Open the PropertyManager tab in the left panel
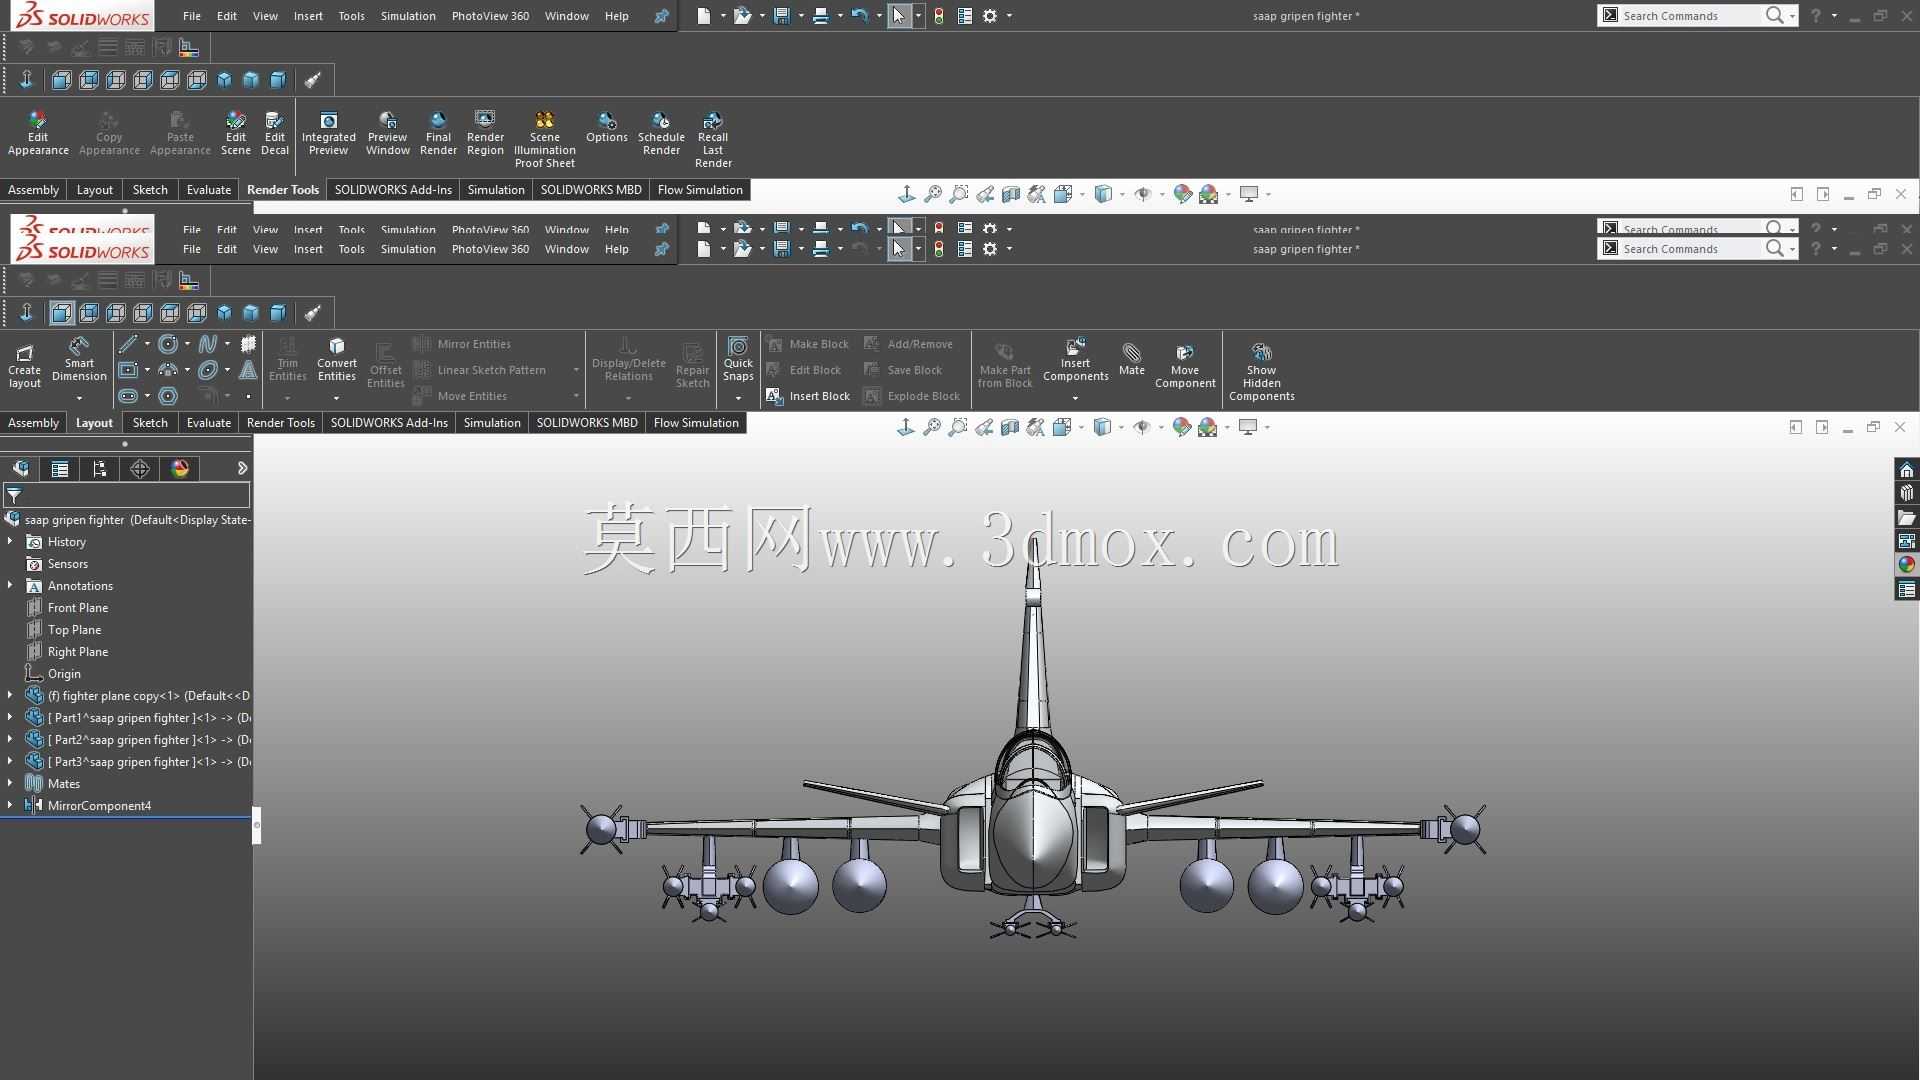 point(60,469)
